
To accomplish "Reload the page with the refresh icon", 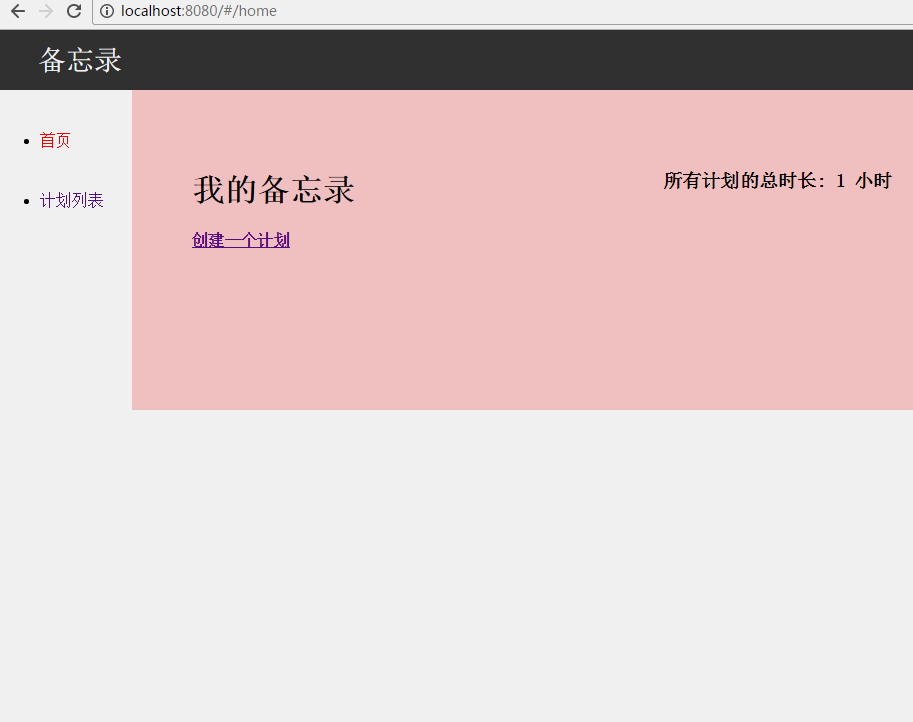I will tap(74, 11).
